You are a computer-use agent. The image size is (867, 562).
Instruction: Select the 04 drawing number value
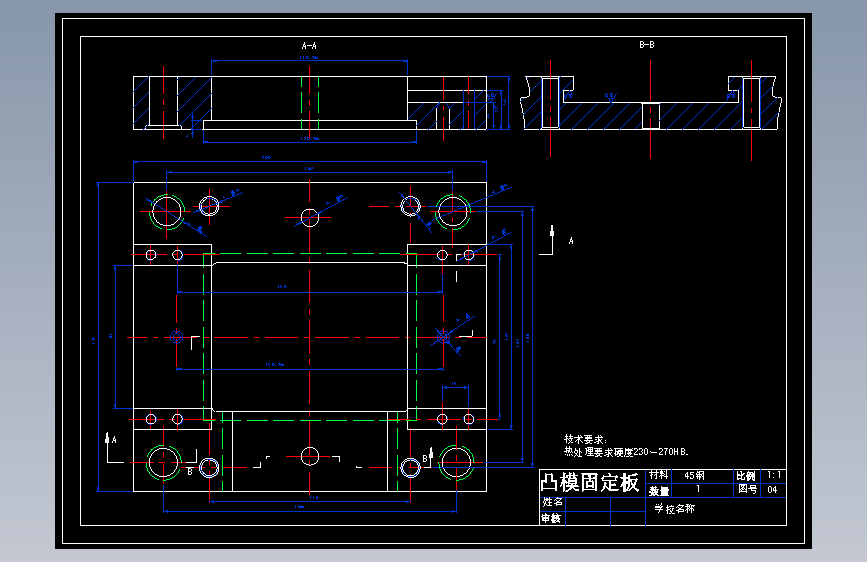point(772,490)
